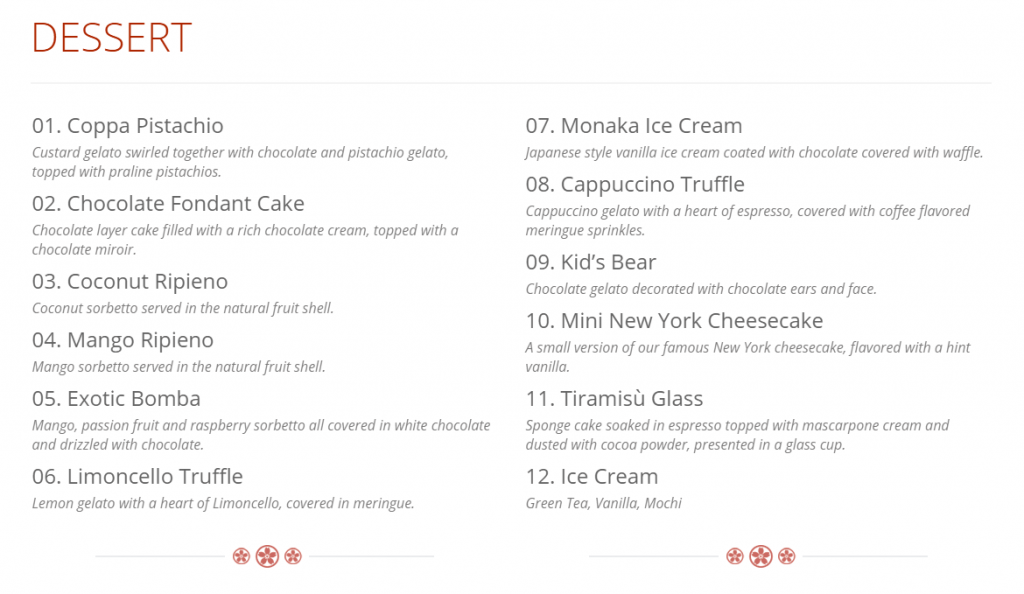Click the leftmost small flower under Limoncello Truffle

tap(241, 556)
